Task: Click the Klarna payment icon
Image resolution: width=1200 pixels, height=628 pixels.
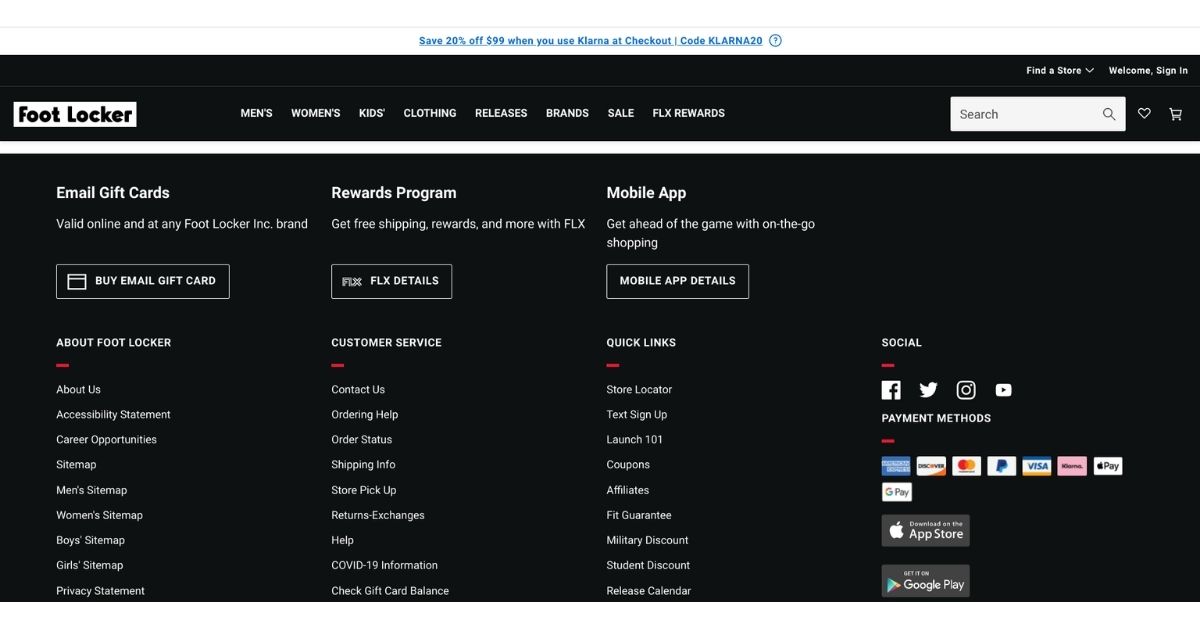Action: pos(1072,466)
